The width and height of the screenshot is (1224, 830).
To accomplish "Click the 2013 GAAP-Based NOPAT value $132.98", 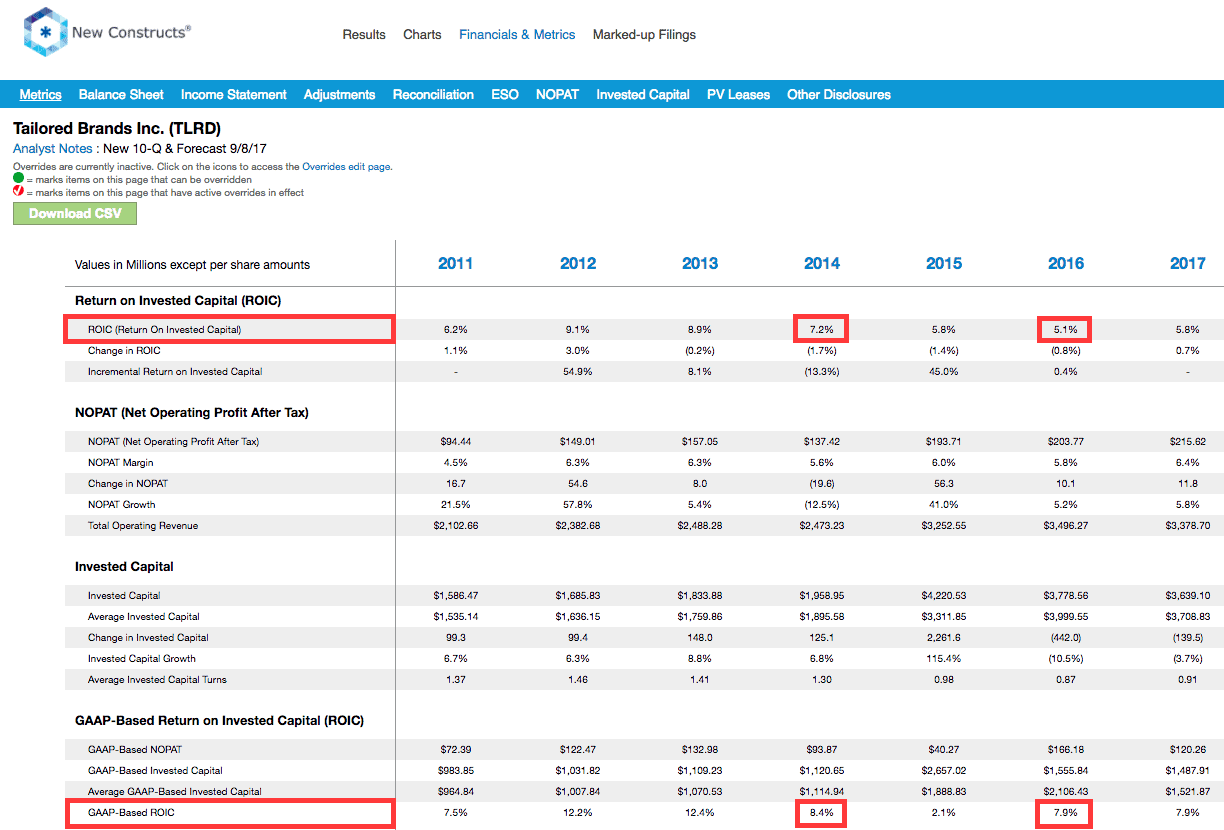I will [x=700, y=749].
